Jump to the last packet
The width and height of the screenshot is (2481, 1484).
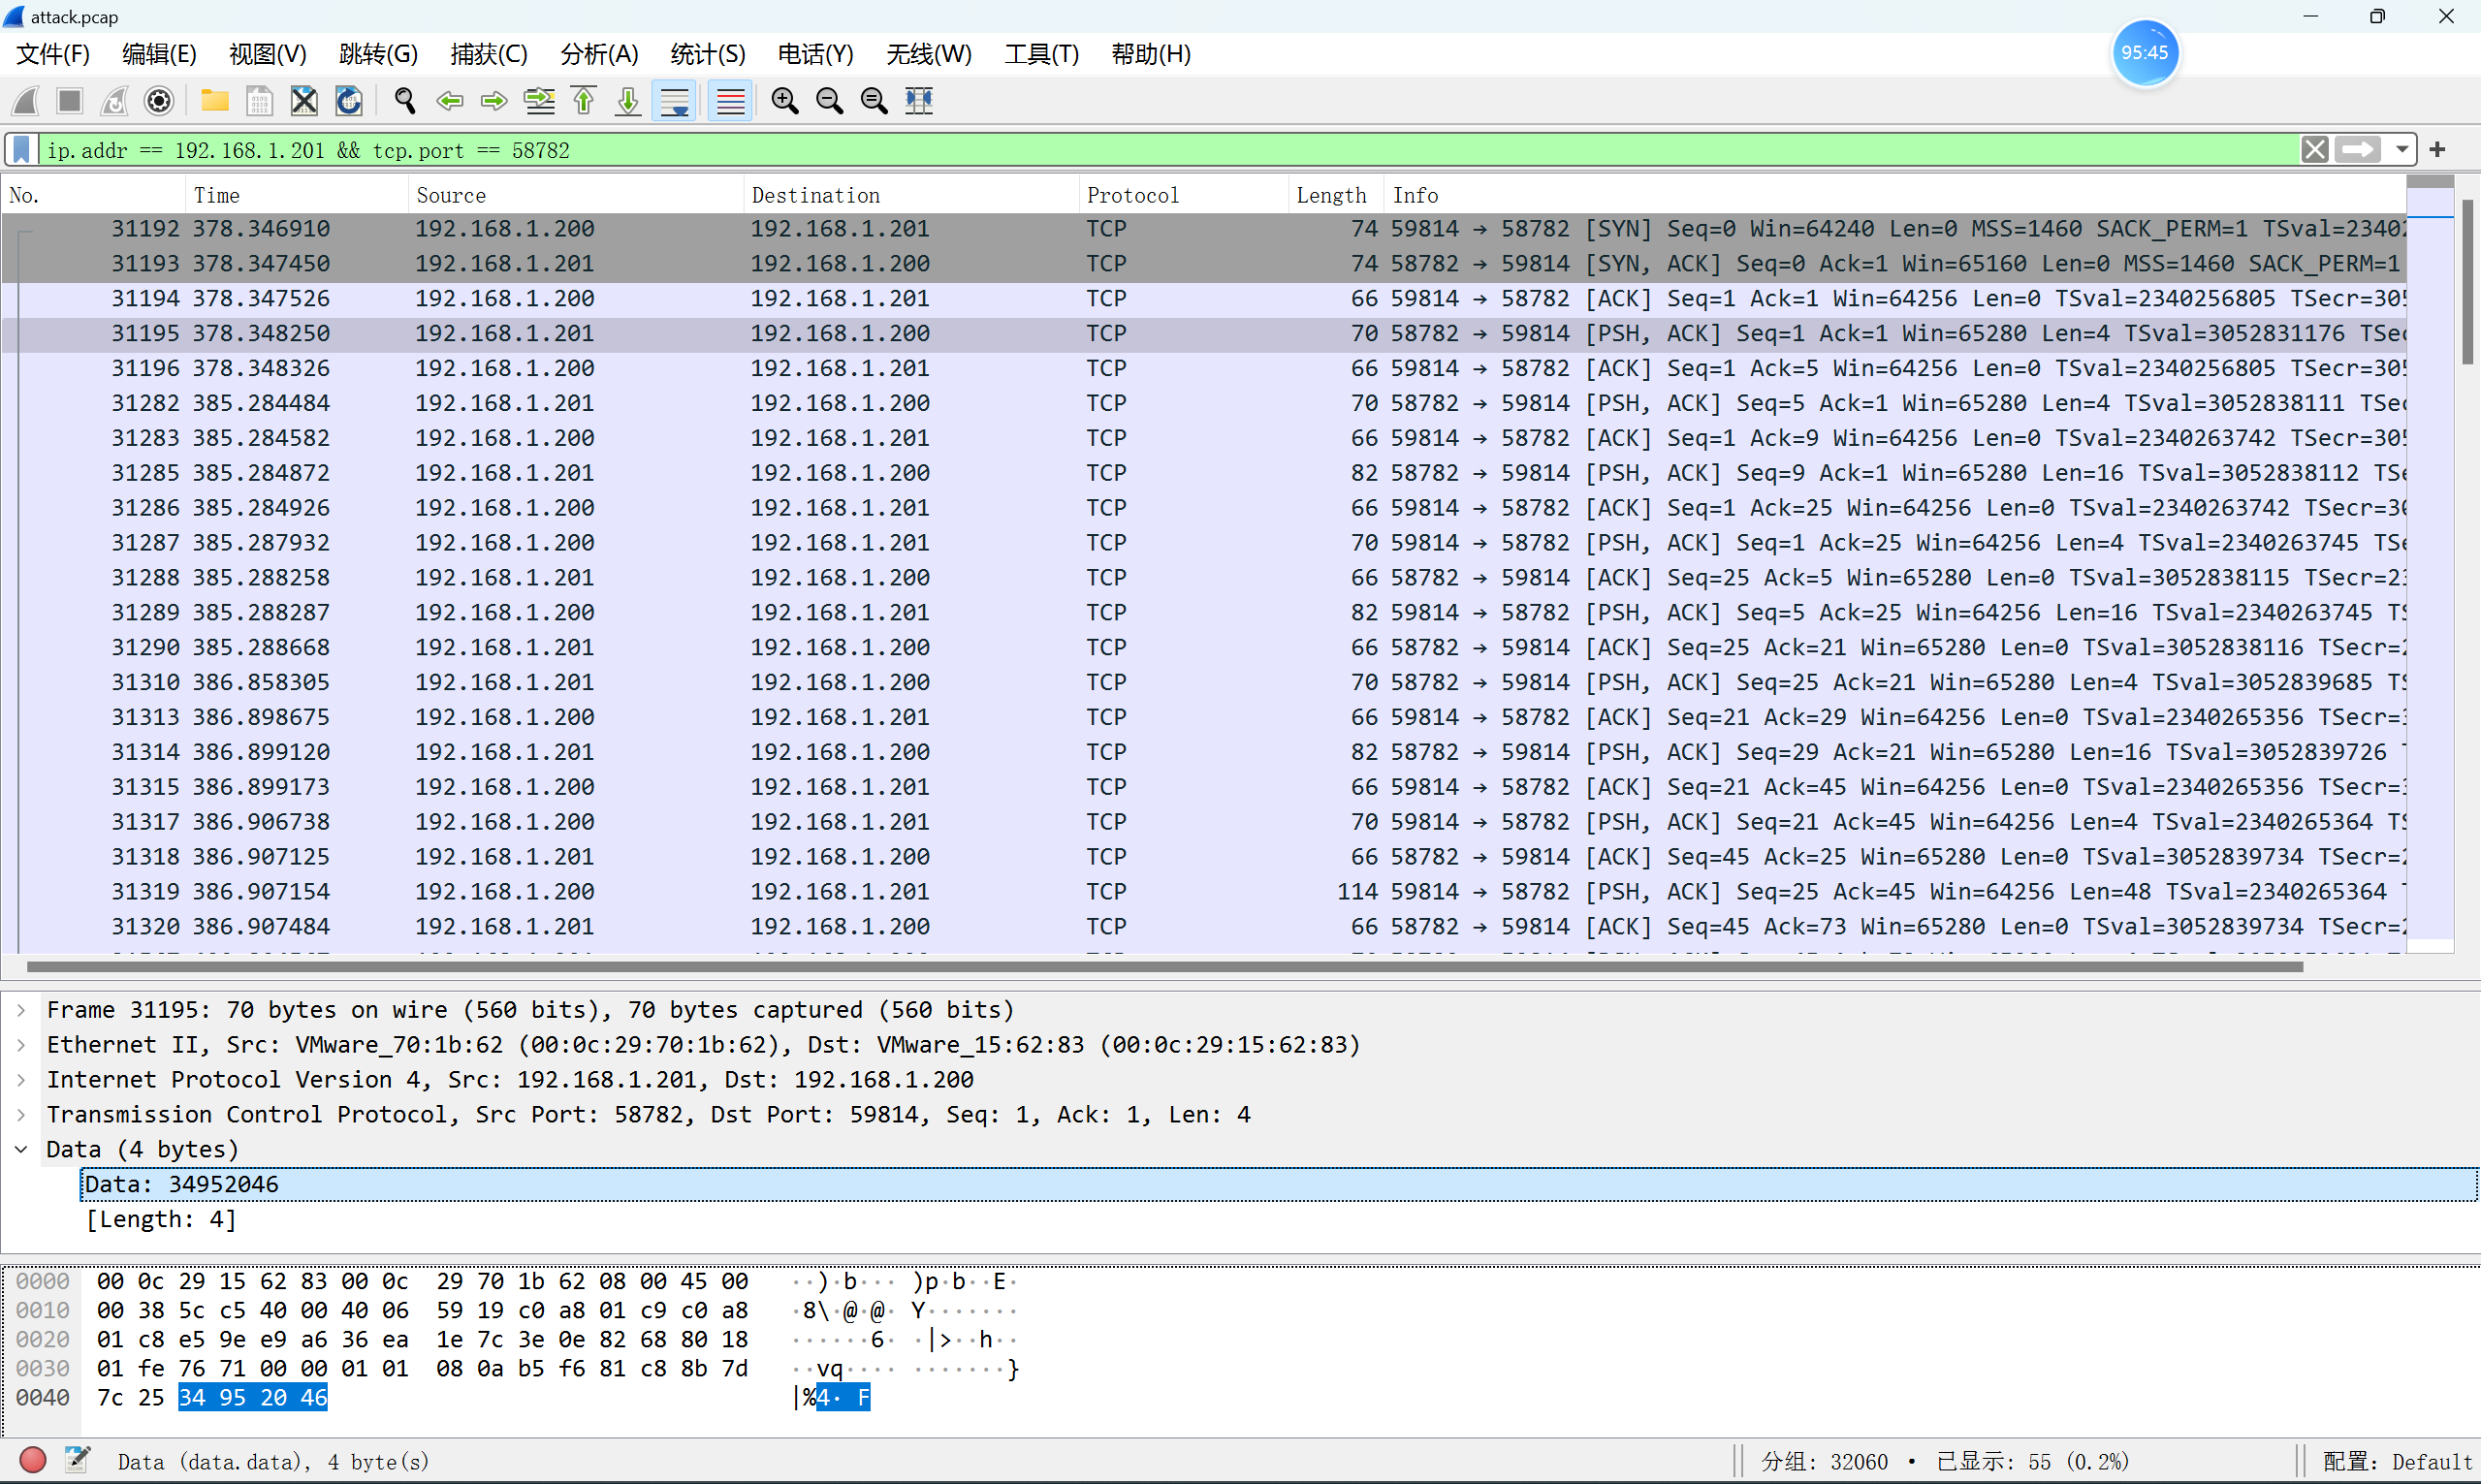[628, 101]
